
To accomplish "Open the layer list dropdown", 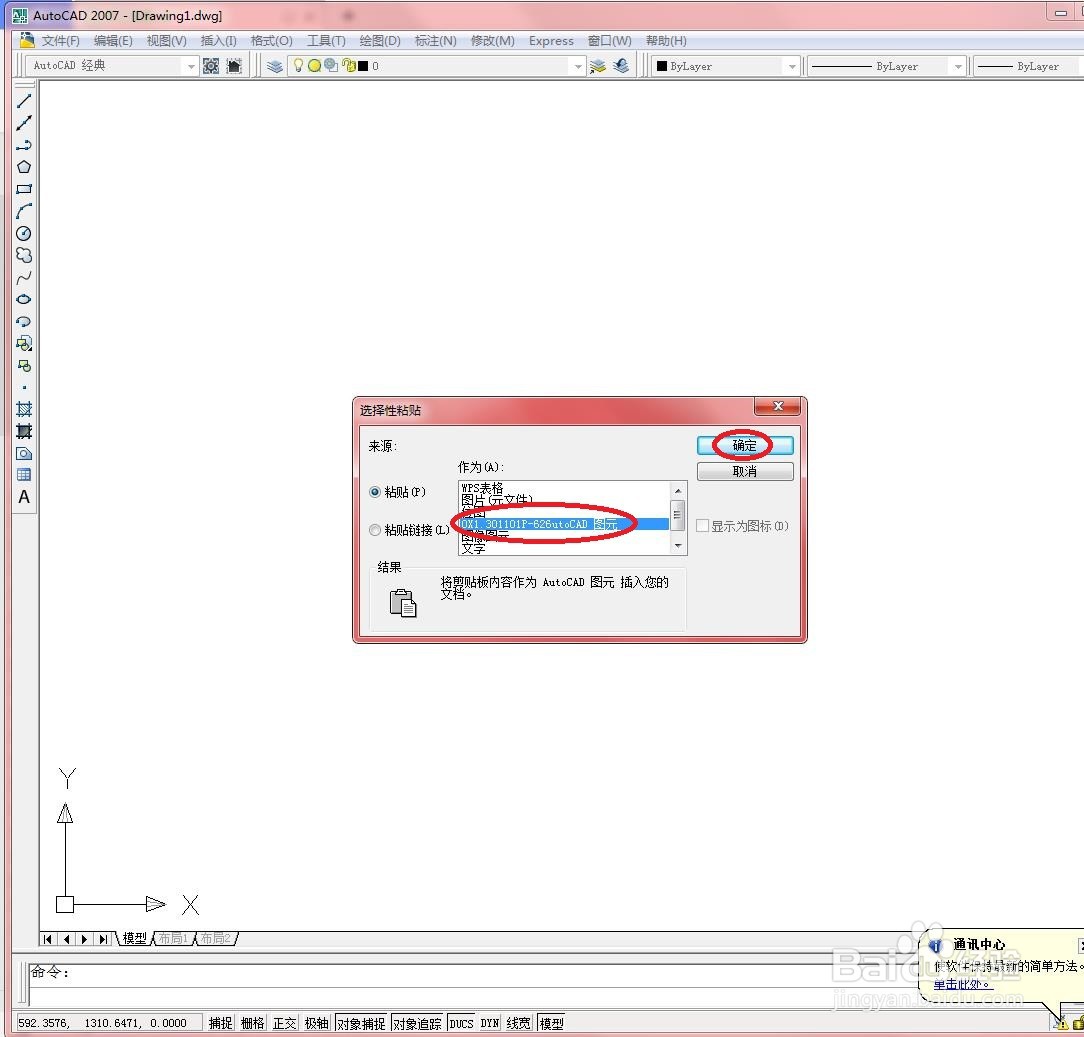I will click(578, 66).
